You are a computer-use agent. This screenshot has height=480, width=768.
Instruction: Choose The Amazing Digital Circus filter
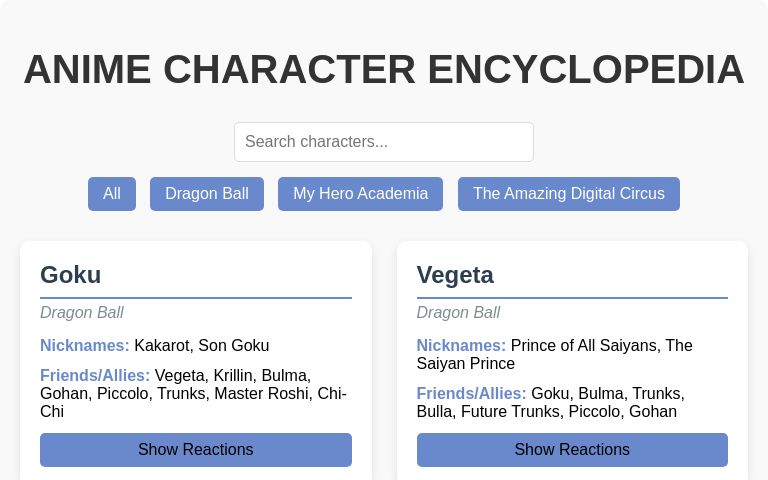pos(569,194)
